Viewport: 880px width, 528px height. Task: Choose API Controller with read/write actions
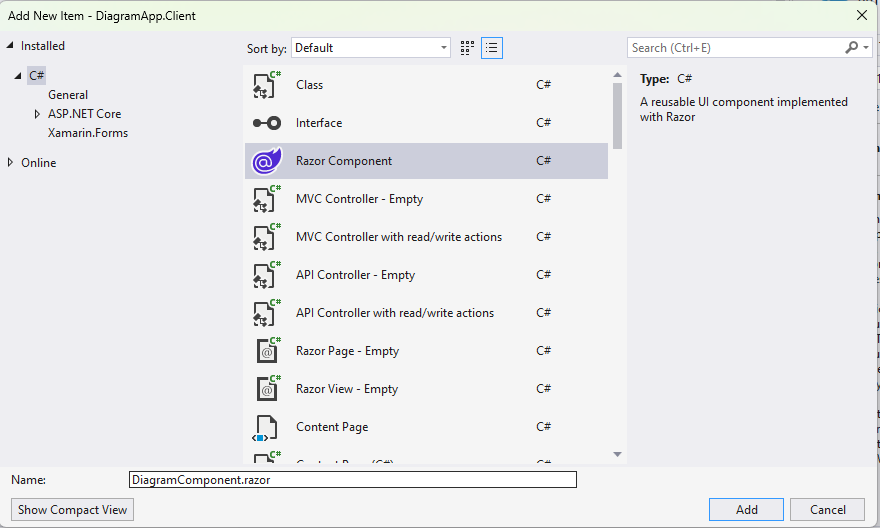[427, 313]
